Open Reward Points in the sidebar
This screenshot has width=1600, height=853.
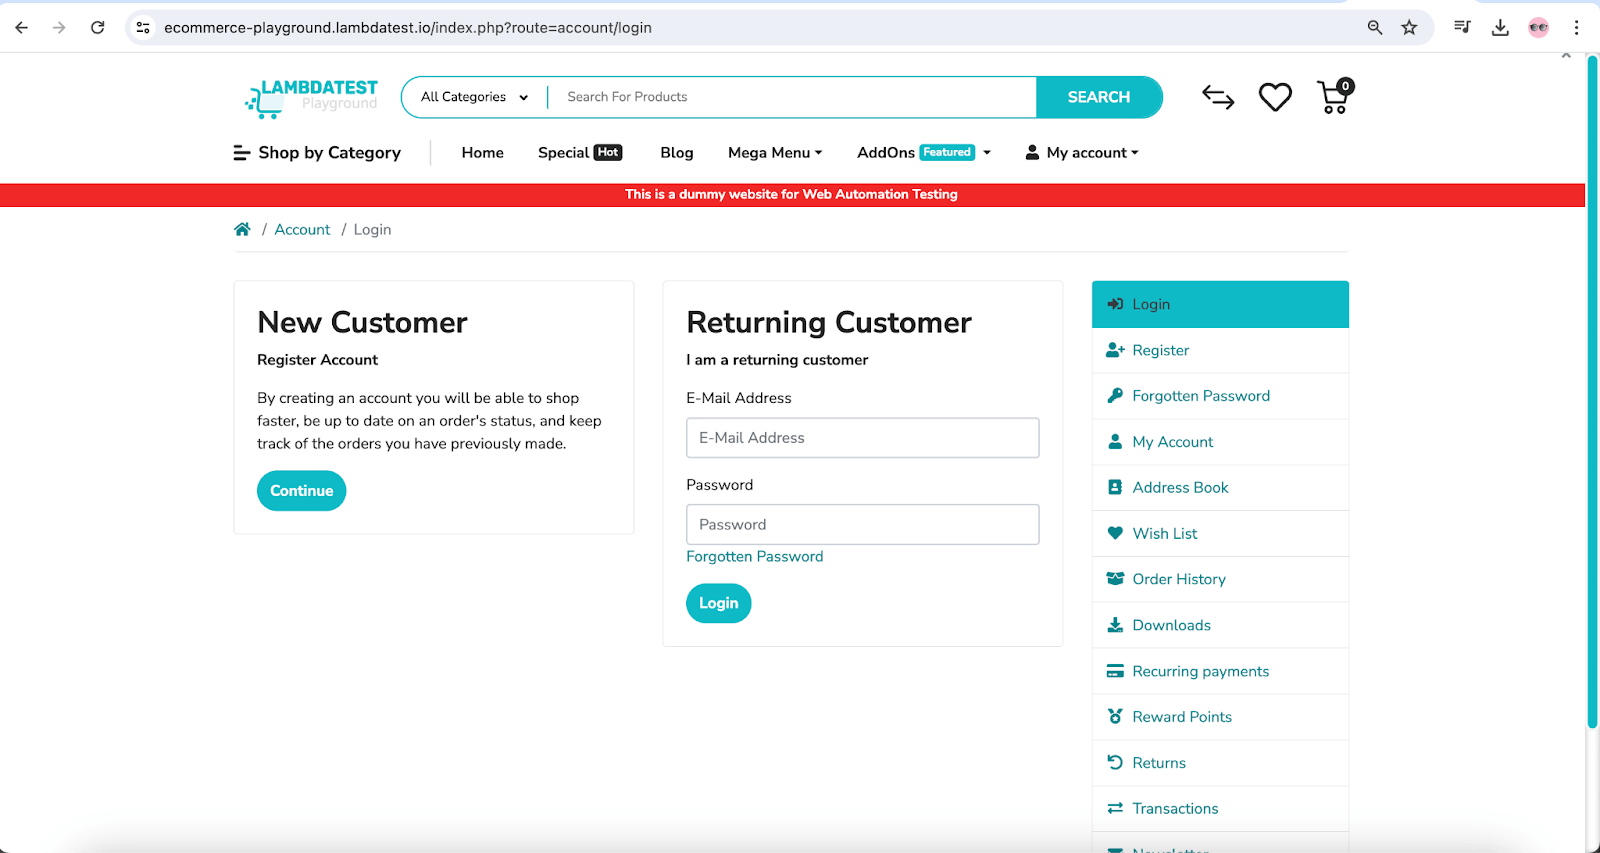click(x=1220, y=717)
